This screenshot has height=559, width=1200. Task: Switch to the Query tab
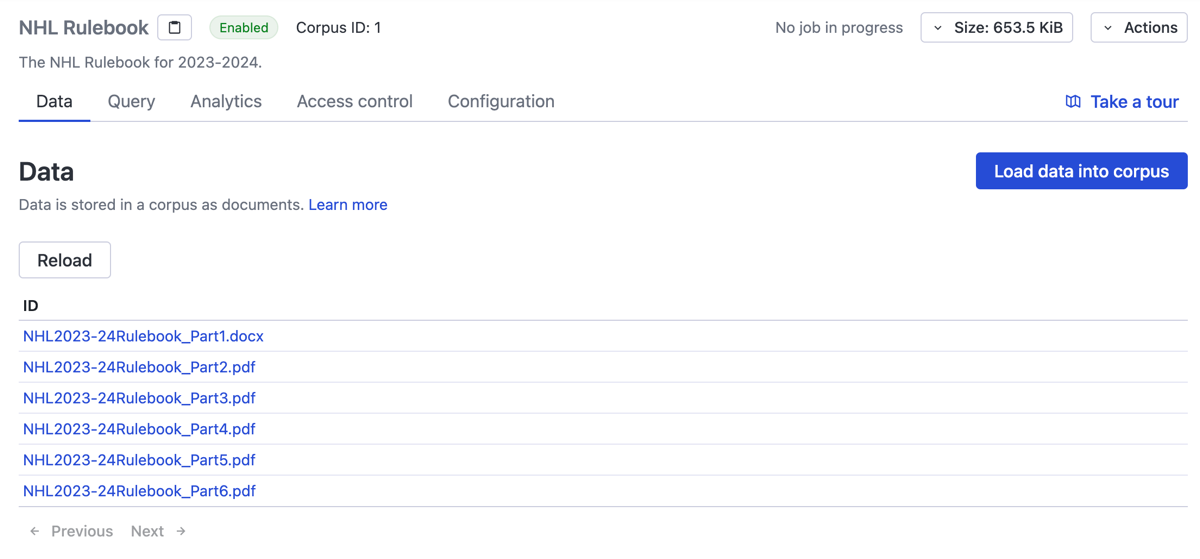tap(131, 102)
